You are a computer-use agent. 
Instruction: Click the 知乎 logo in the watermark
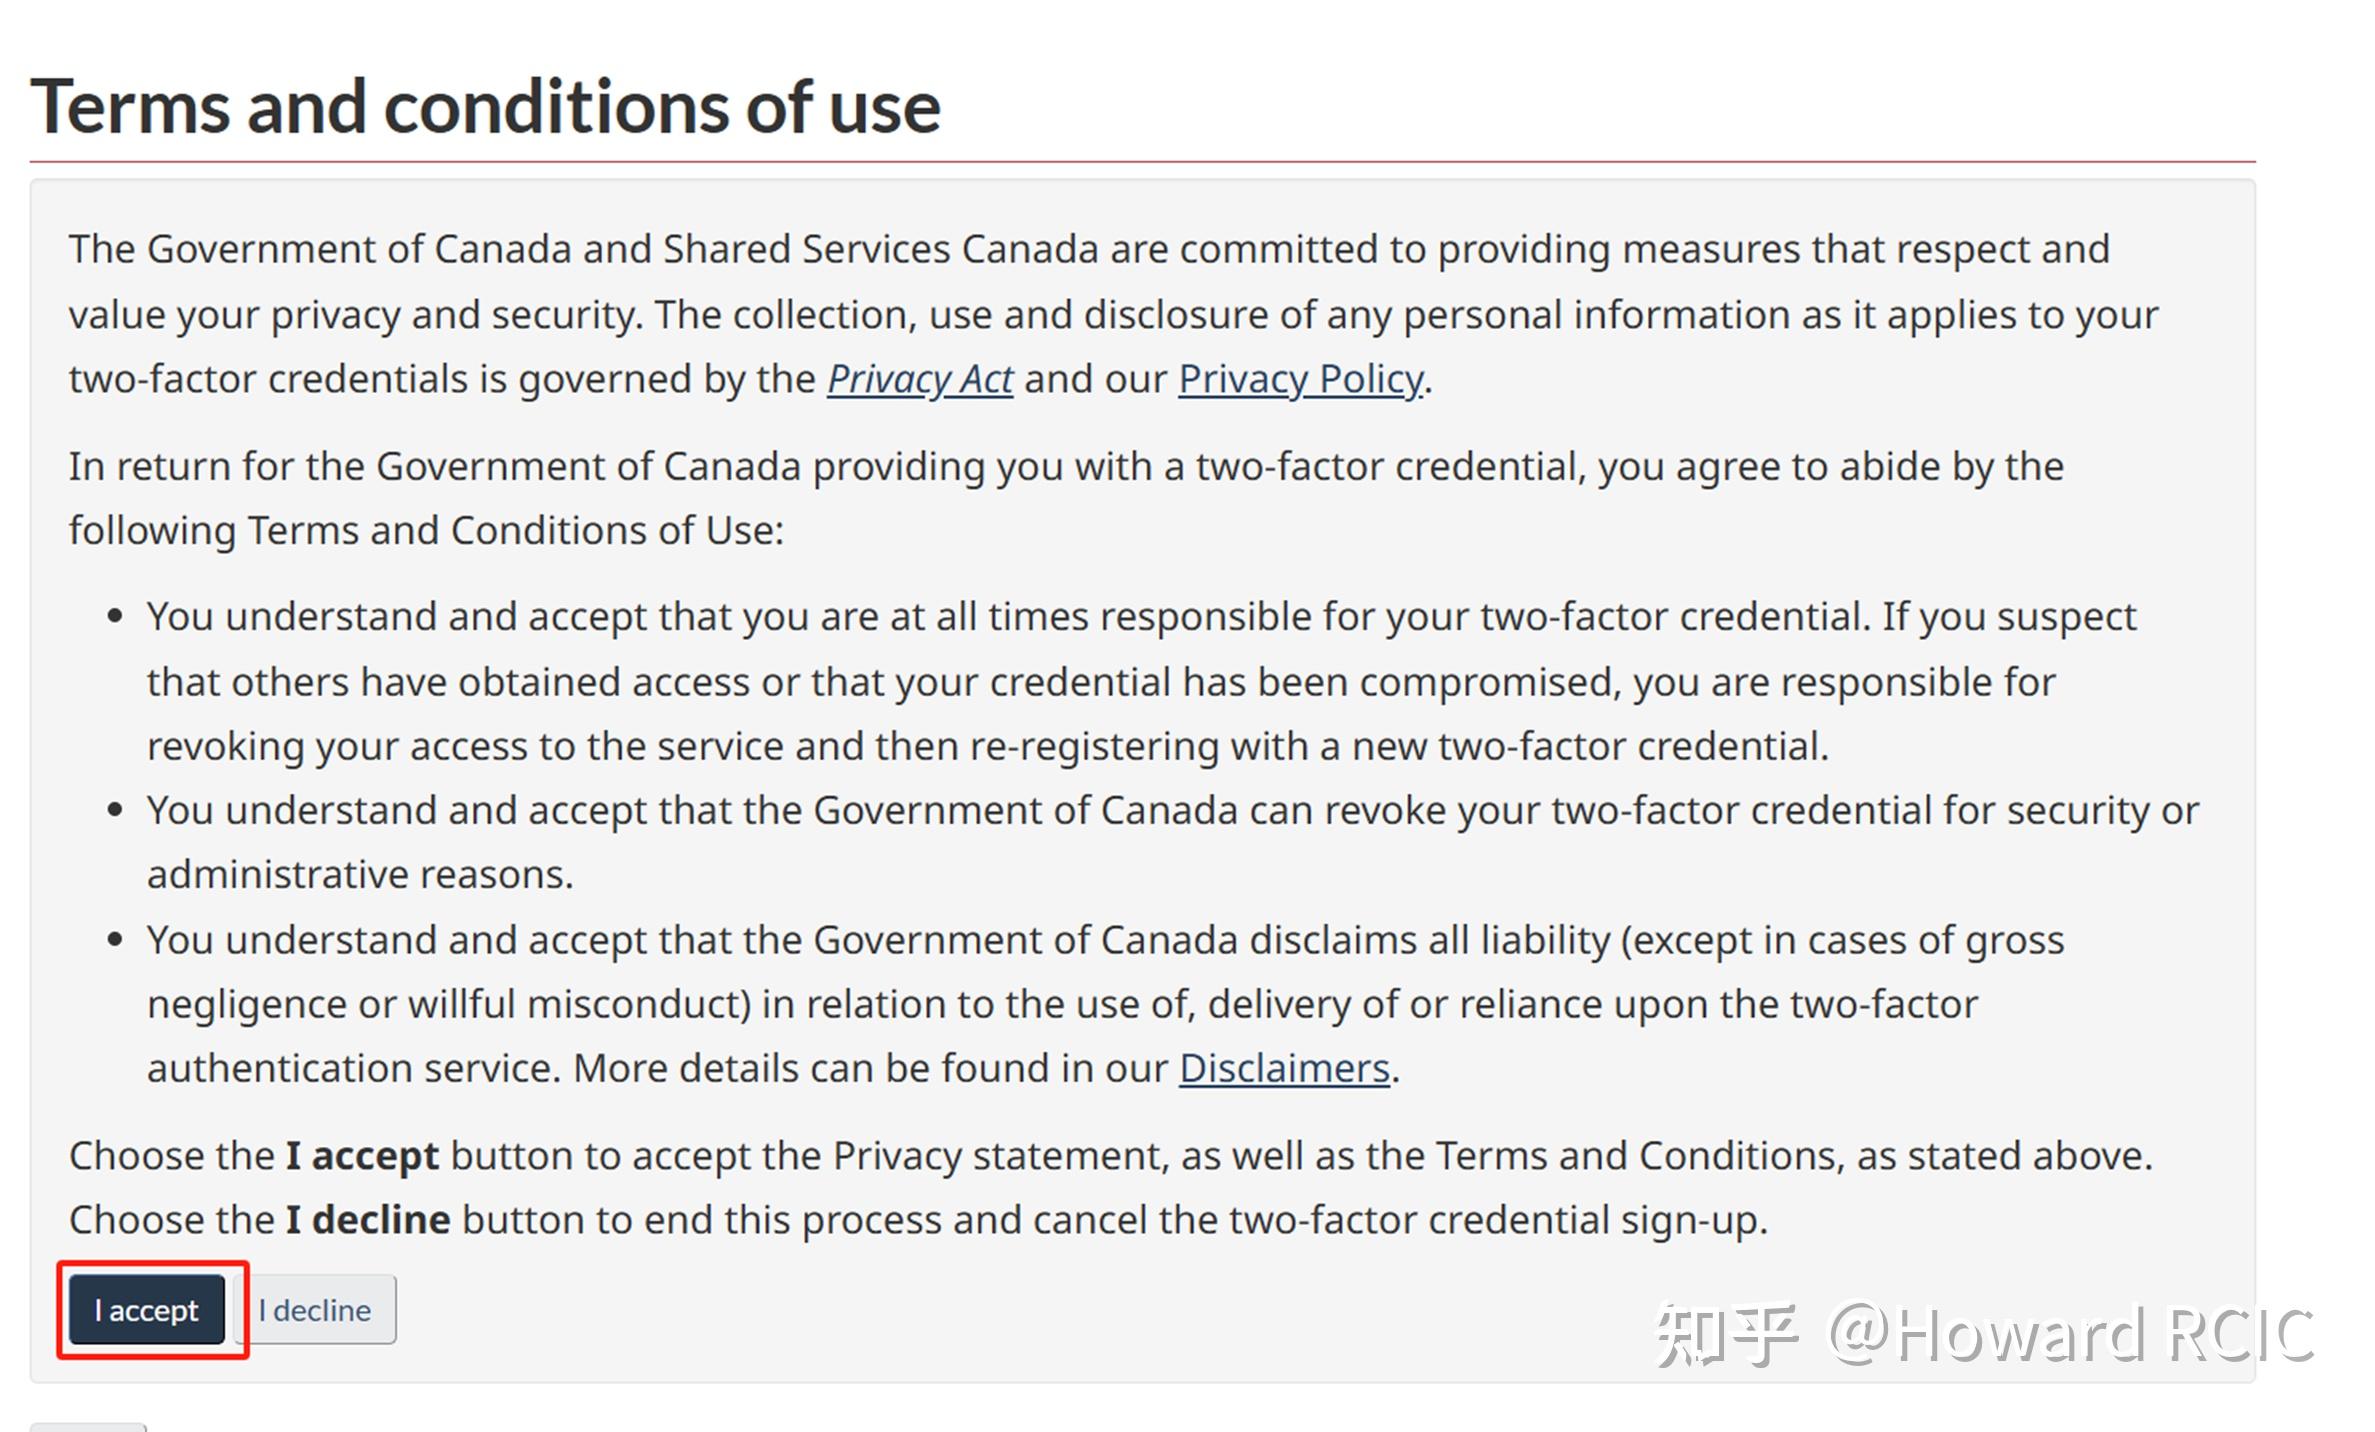(1727, 1334)
